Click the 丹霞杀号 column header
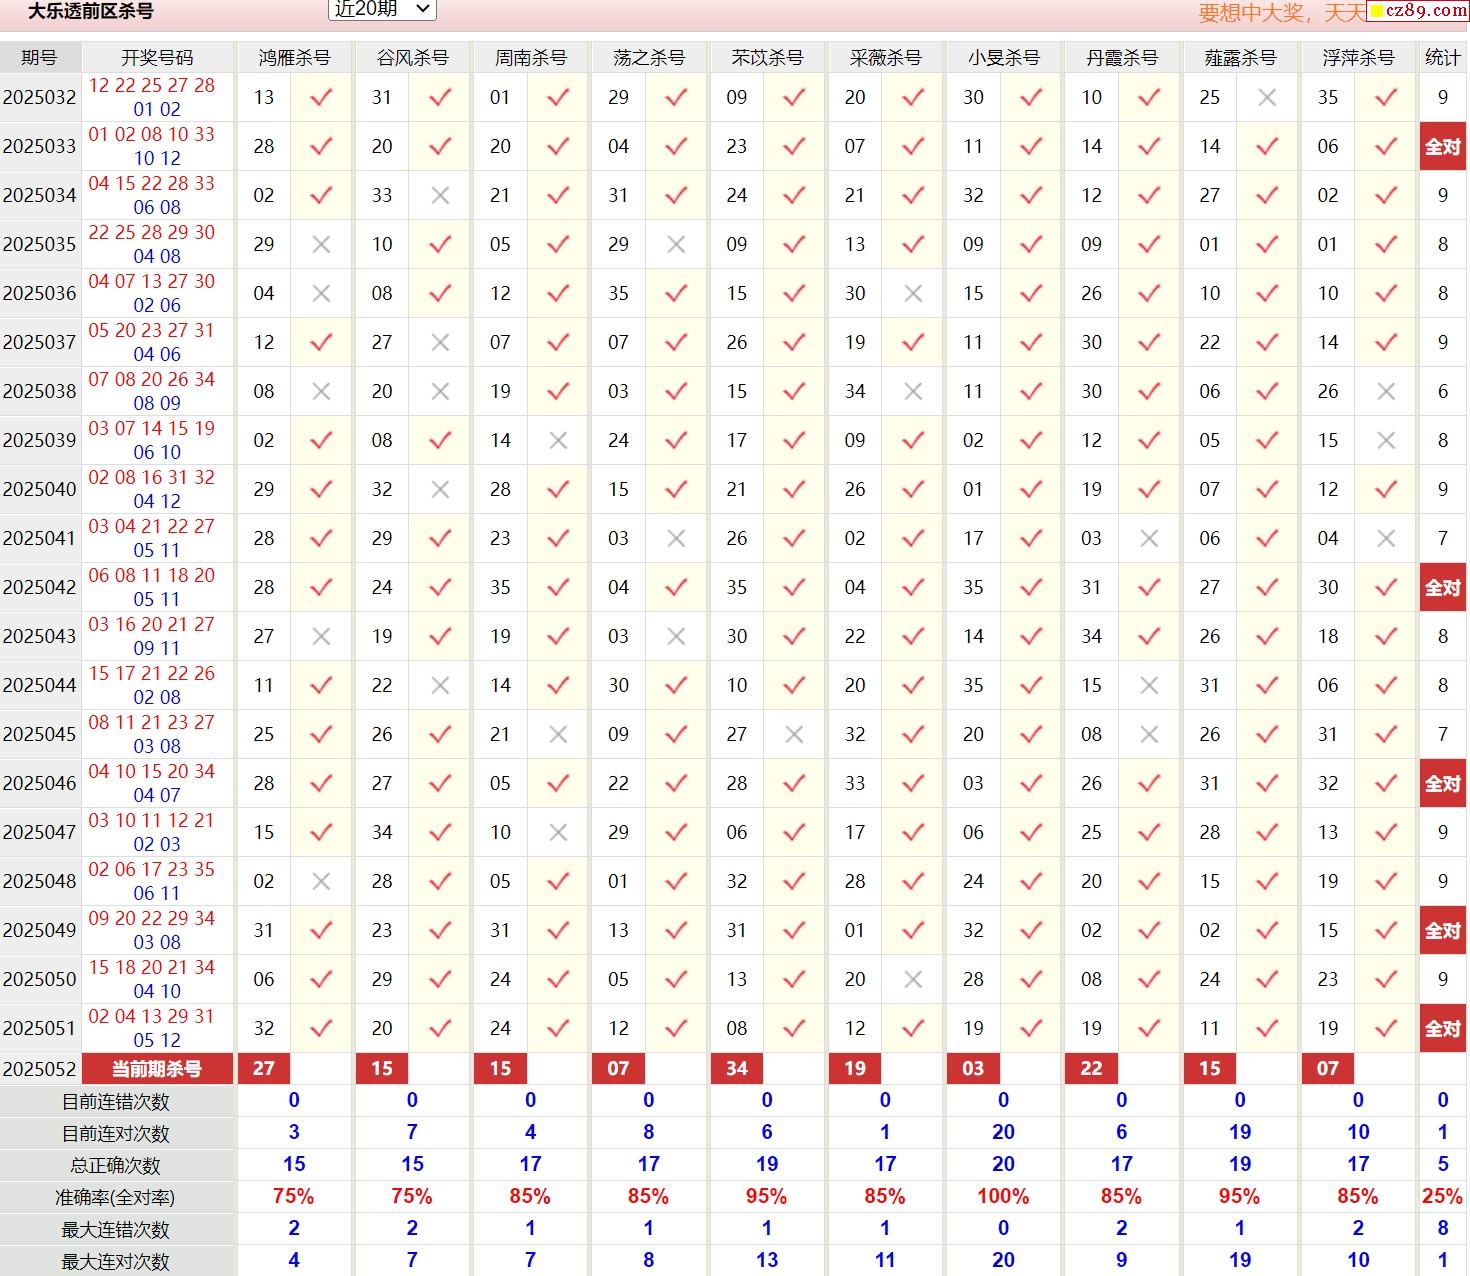Image resolution: width=1470 pixels, height=1276 pixels. (1121, 57)
